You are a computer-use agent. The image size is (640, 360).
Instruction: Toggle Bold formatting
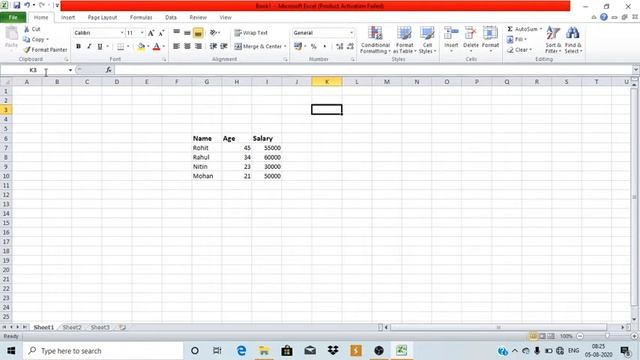point(78,47)
